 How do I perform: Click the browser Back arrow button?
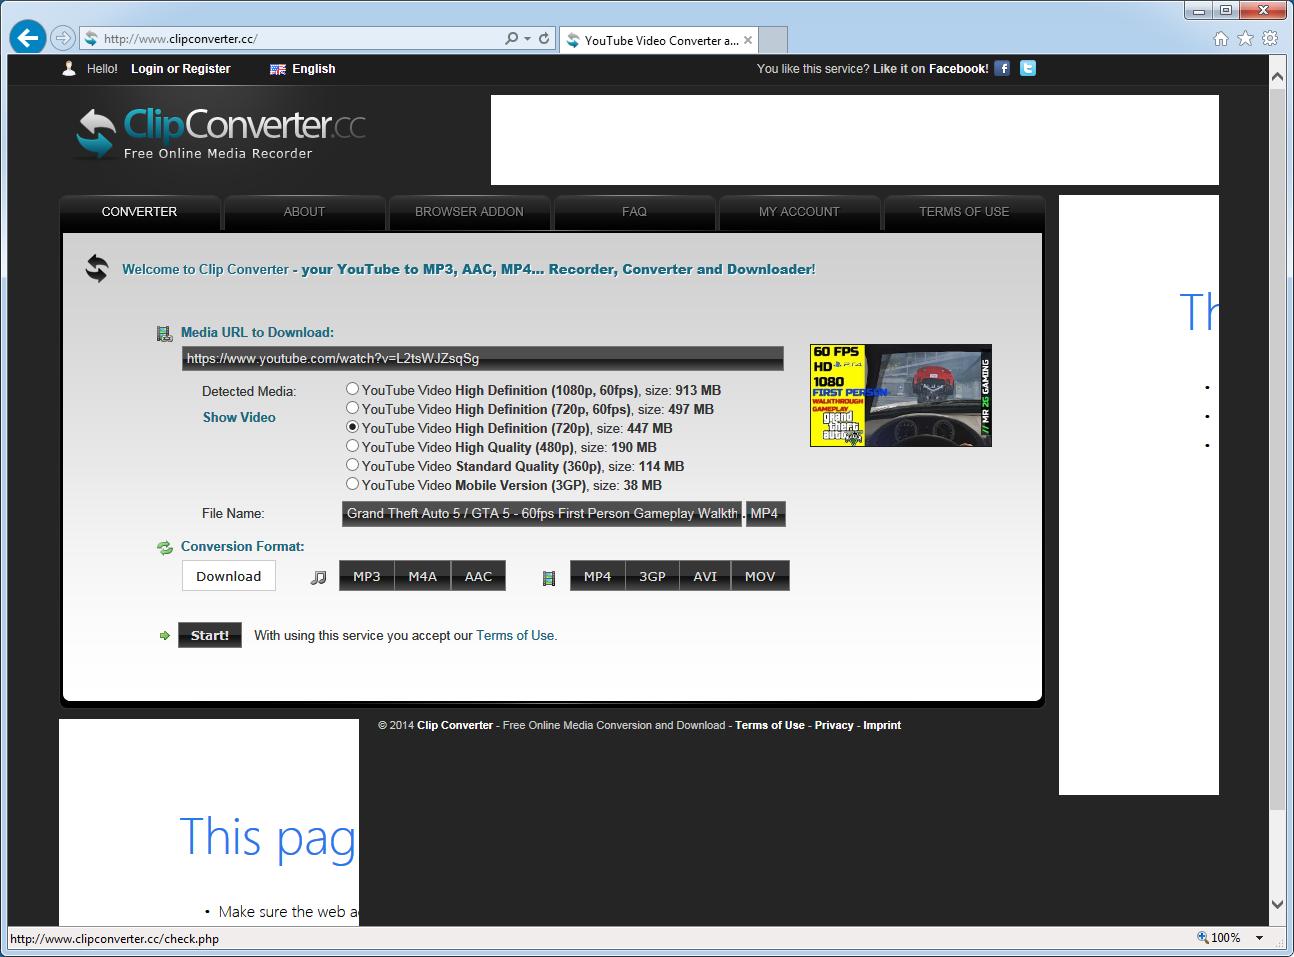pyautogui.click(x=28, y=38)
